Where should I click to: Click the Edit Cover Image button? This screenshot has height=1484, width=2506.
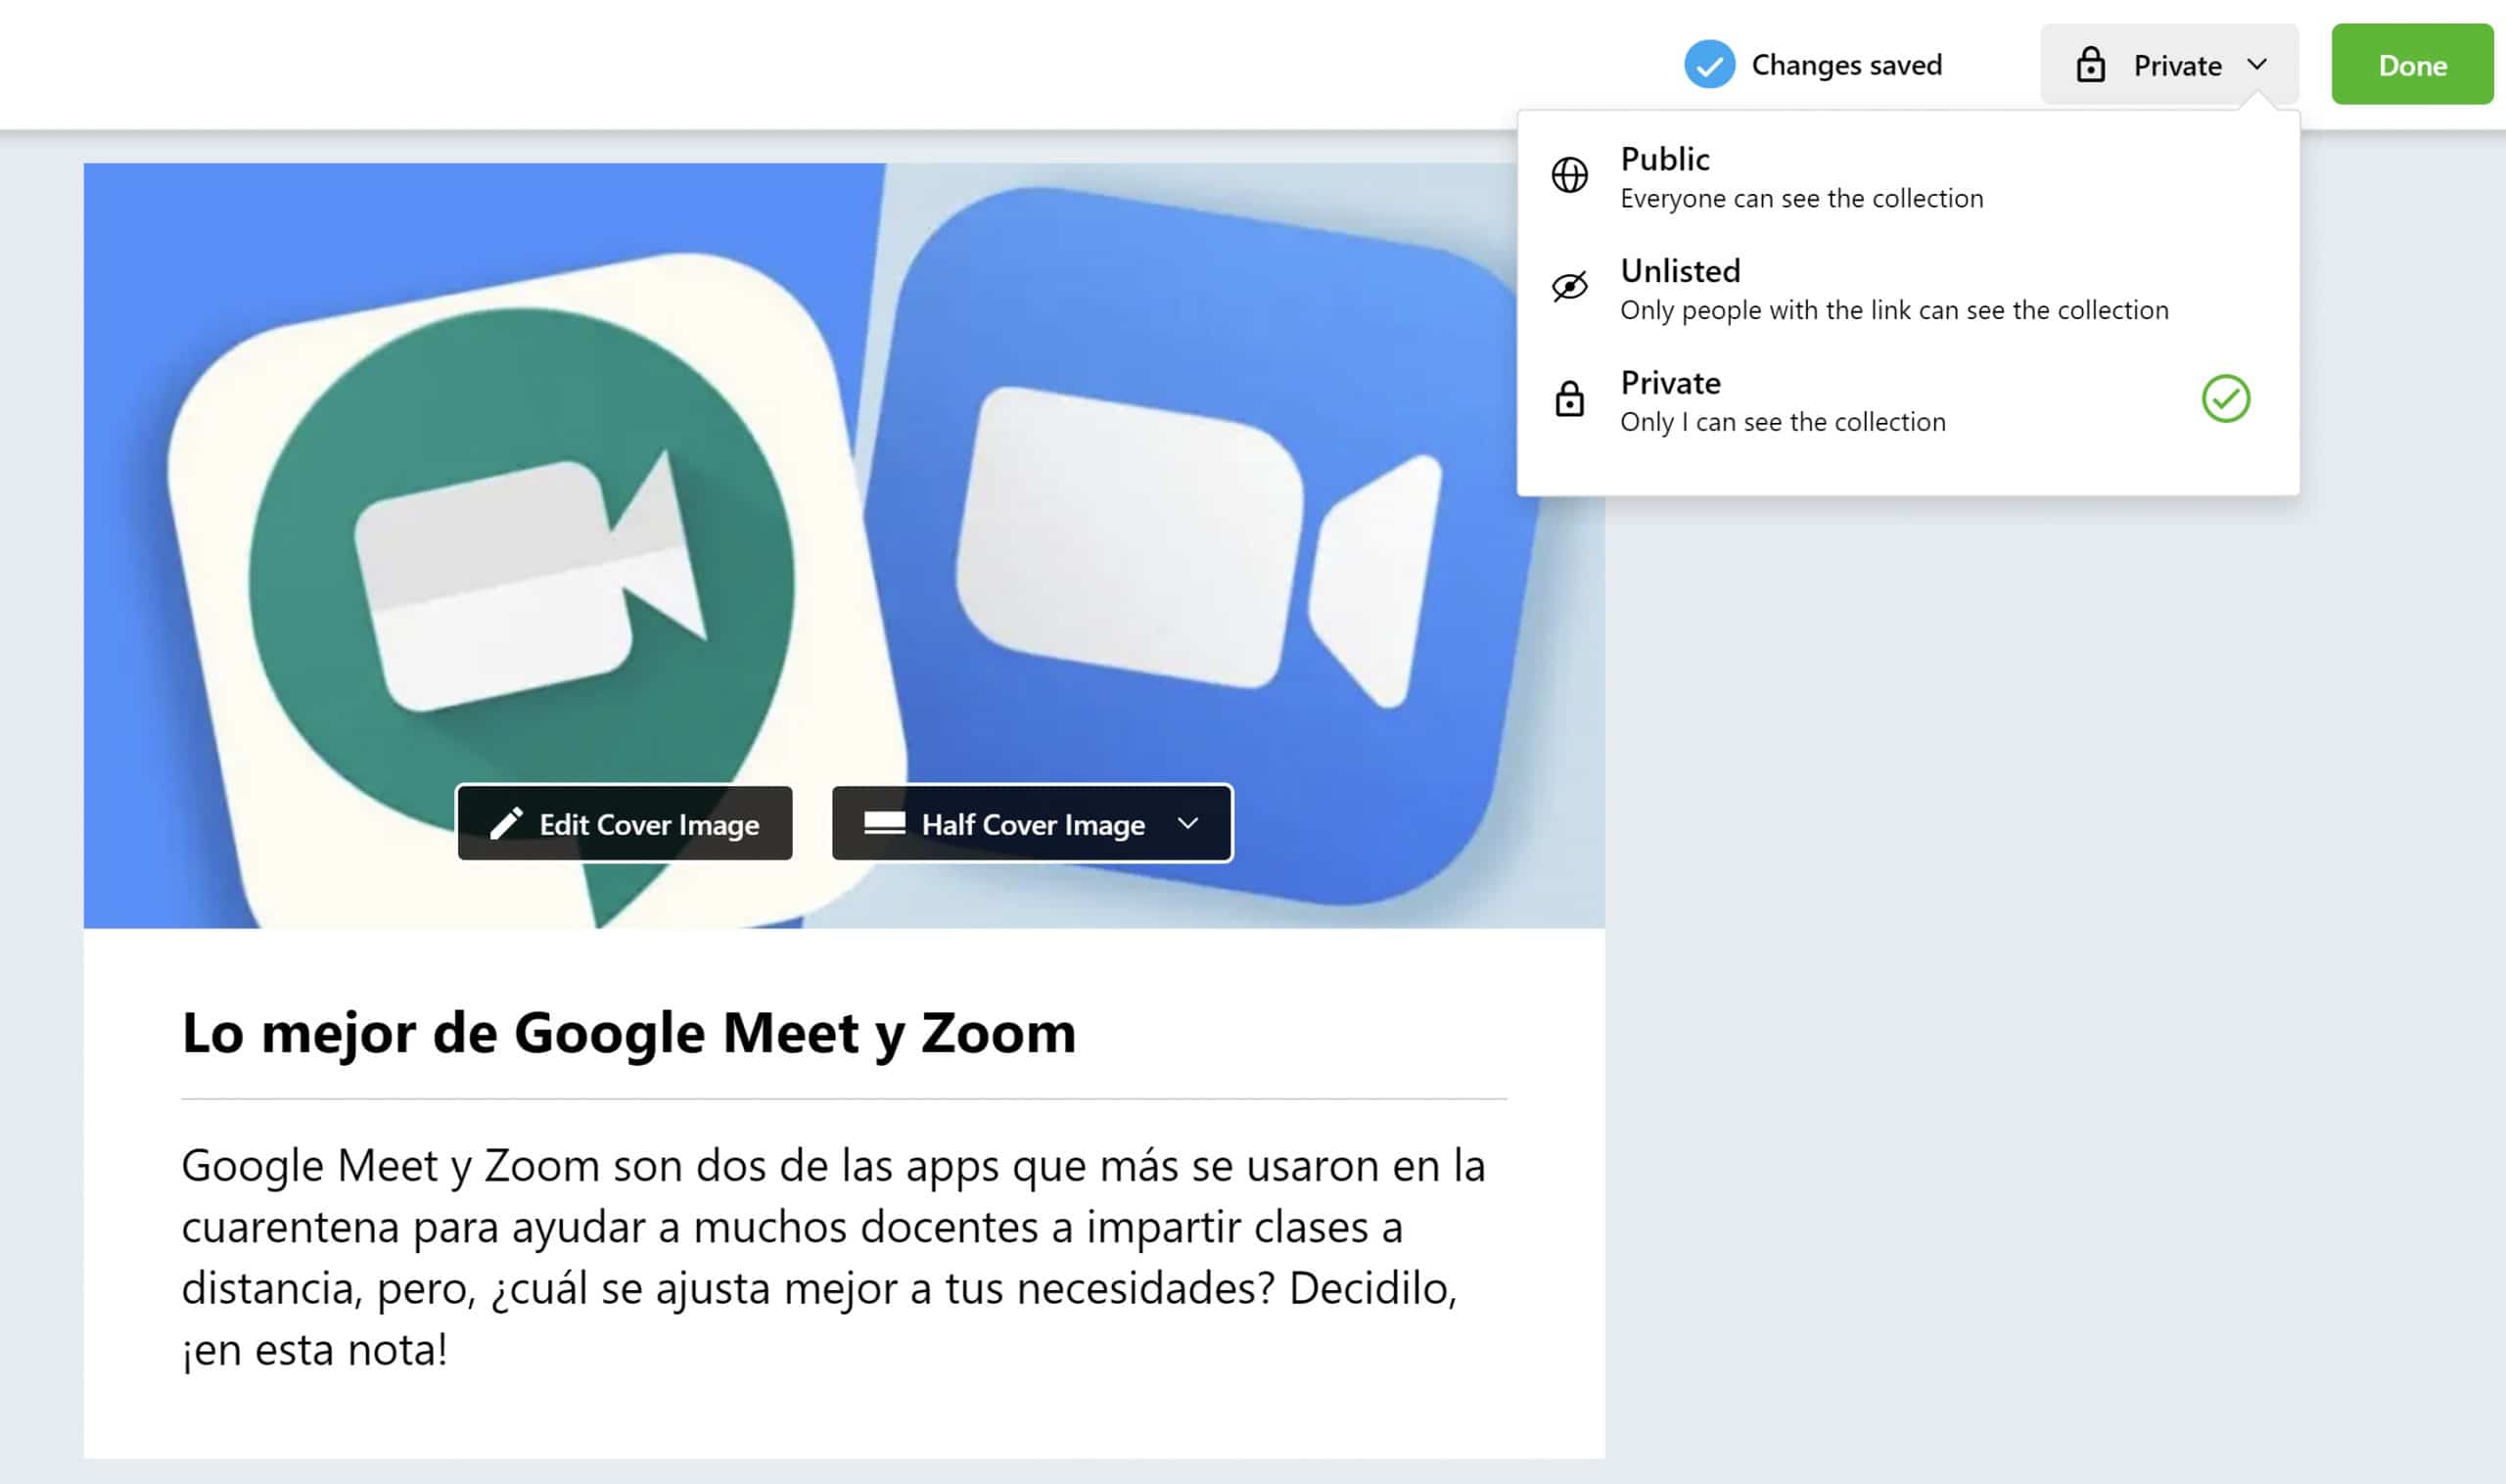coord(625,823)
